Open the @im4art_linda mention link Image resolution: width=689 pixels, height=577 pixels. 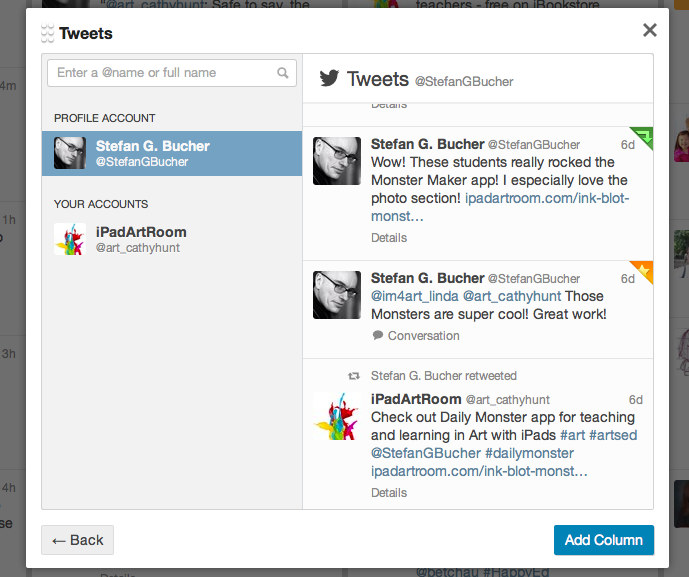pyautogui.click(x=415, y=296)
